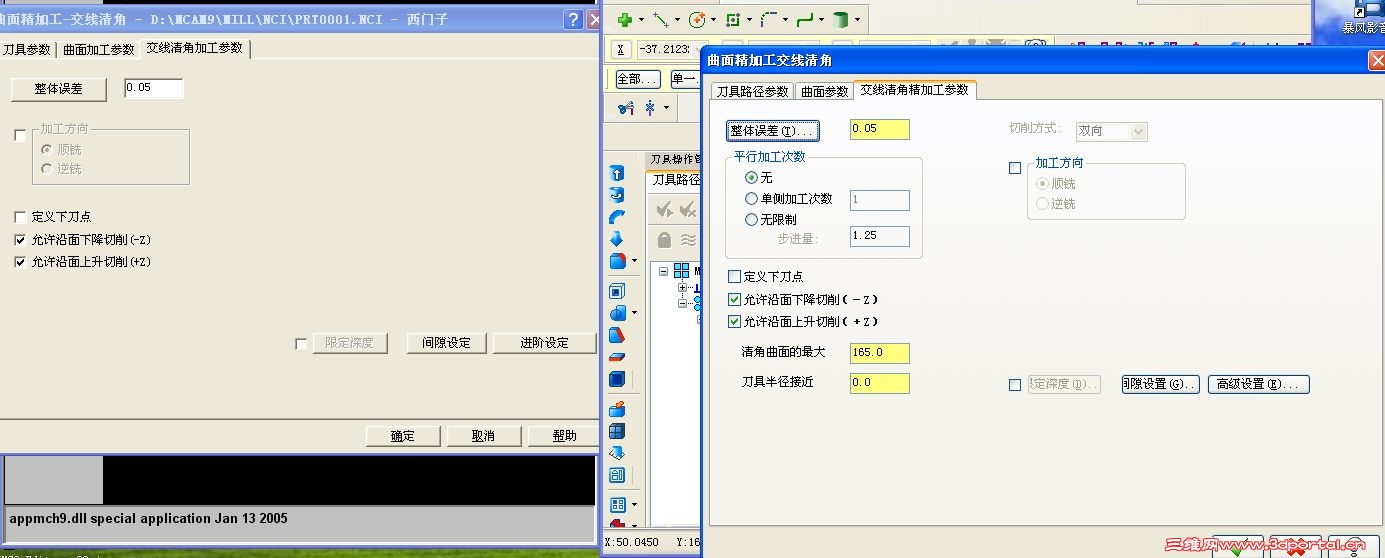Enable 定义下刀点 checkbox in left dialog
This screenshot has height=558, width=1385.
[x=20, y=217]
